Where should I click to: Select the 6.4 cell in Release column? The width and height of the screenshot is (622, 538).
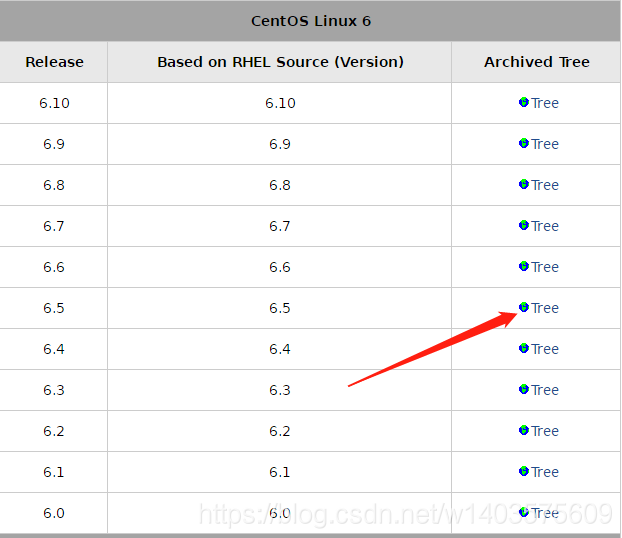coord(54,349)
